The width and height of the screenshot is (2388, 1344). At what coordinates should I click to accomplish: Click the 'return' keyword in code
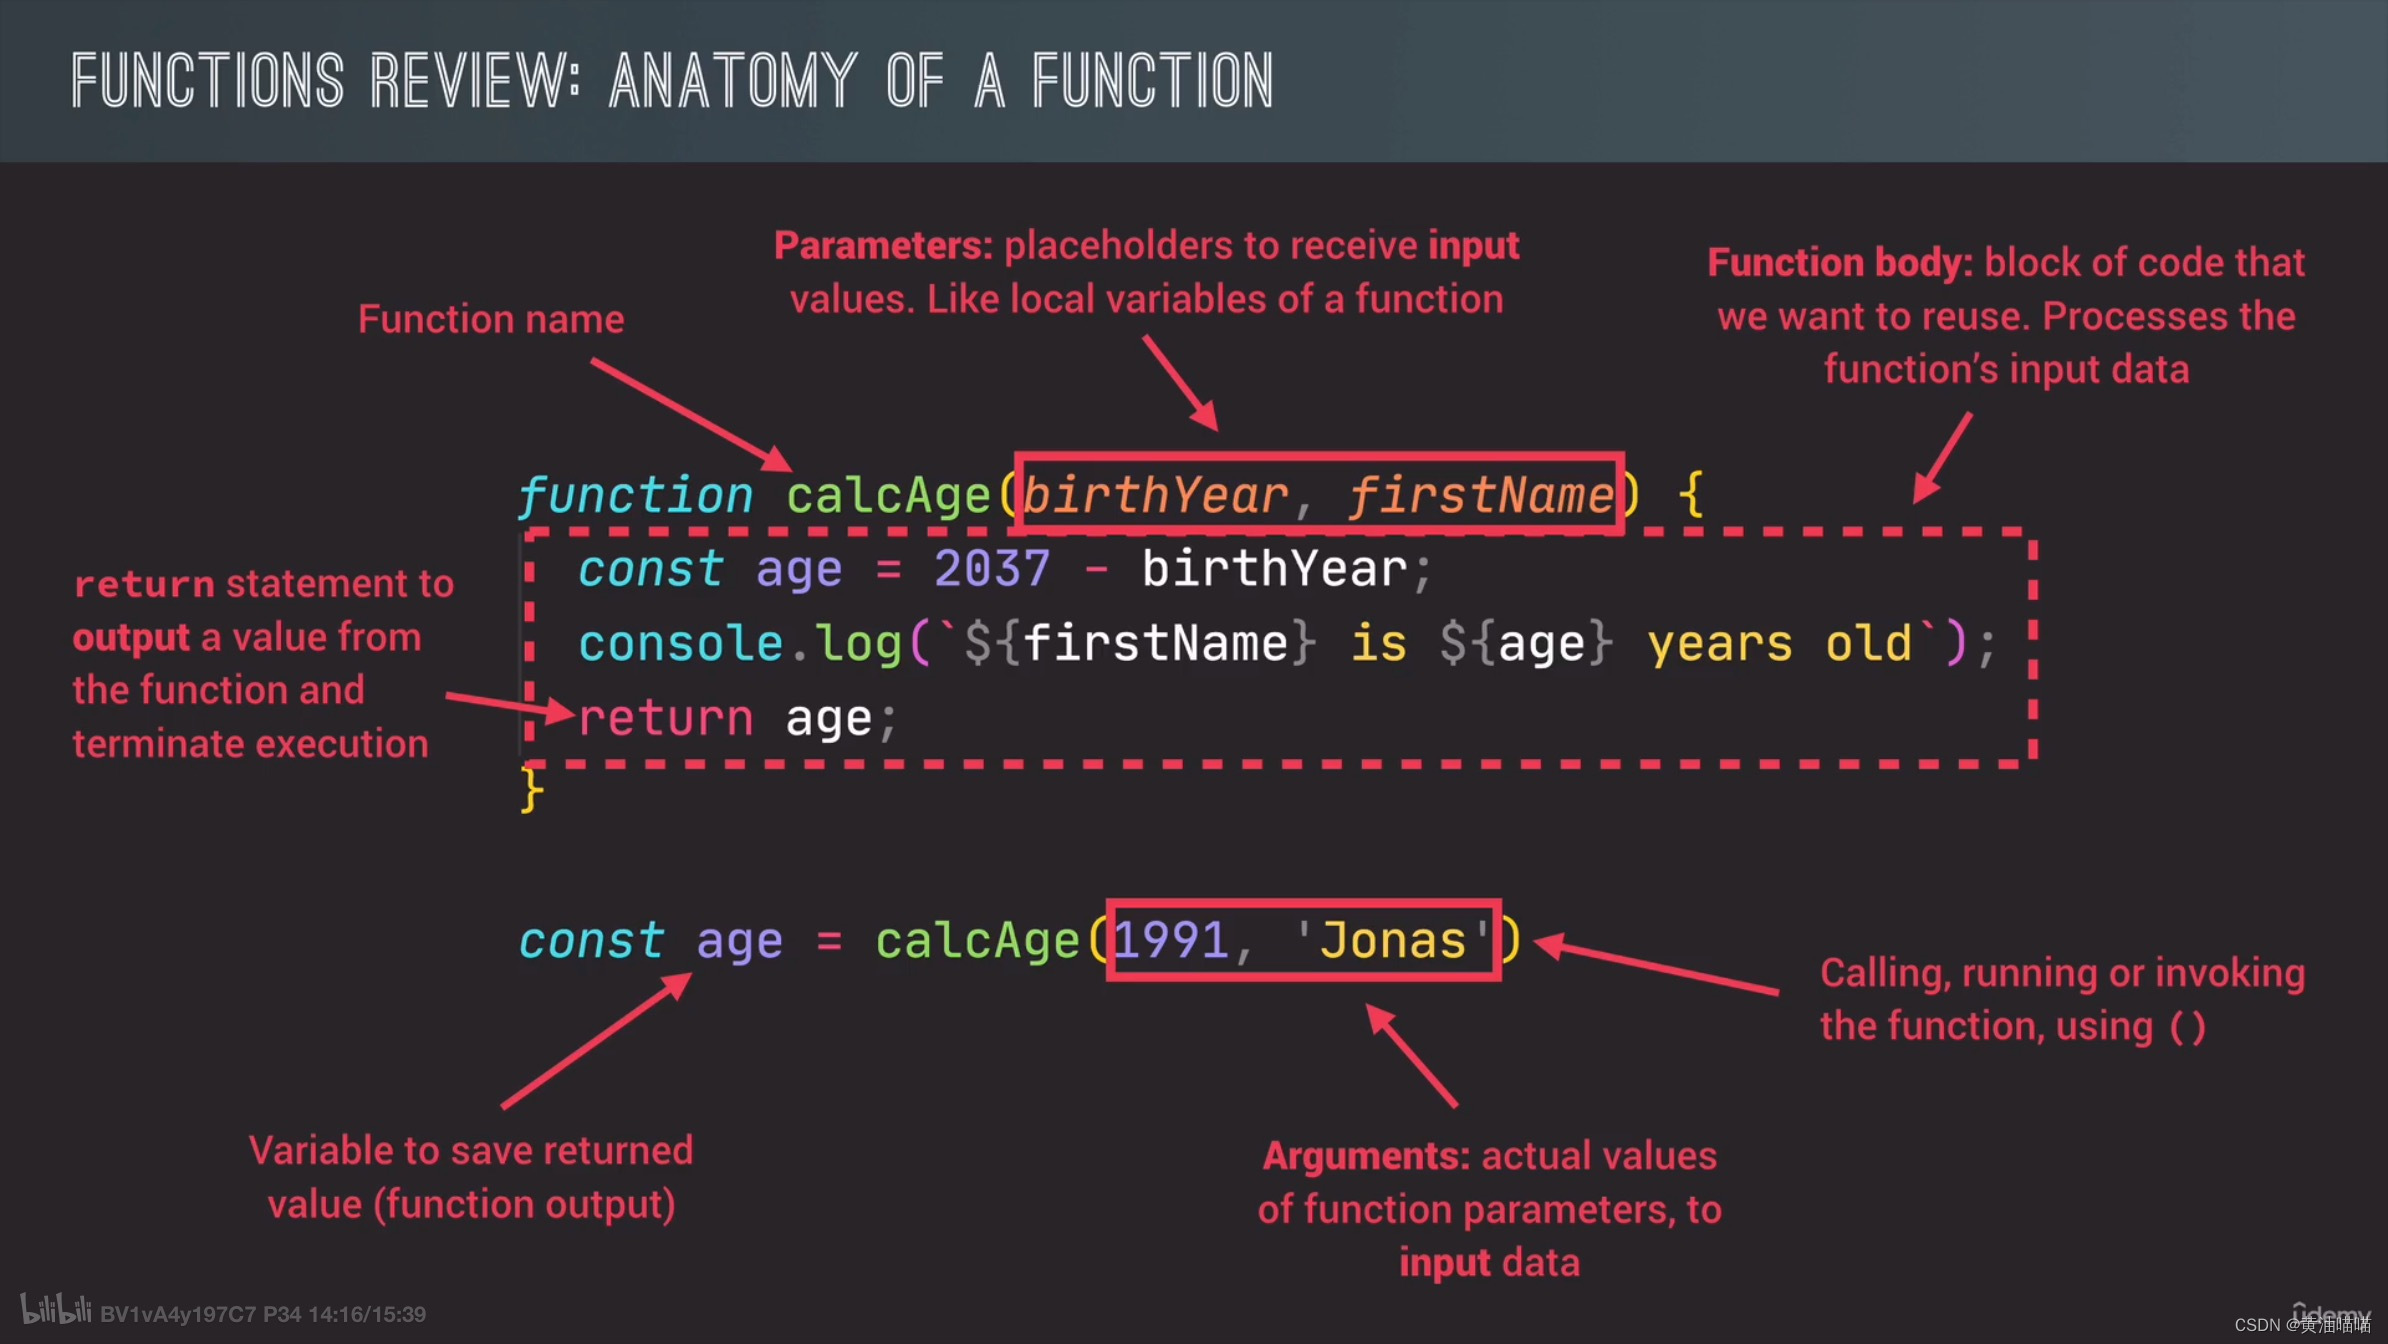pyautogui.click(x=665, y=718)
